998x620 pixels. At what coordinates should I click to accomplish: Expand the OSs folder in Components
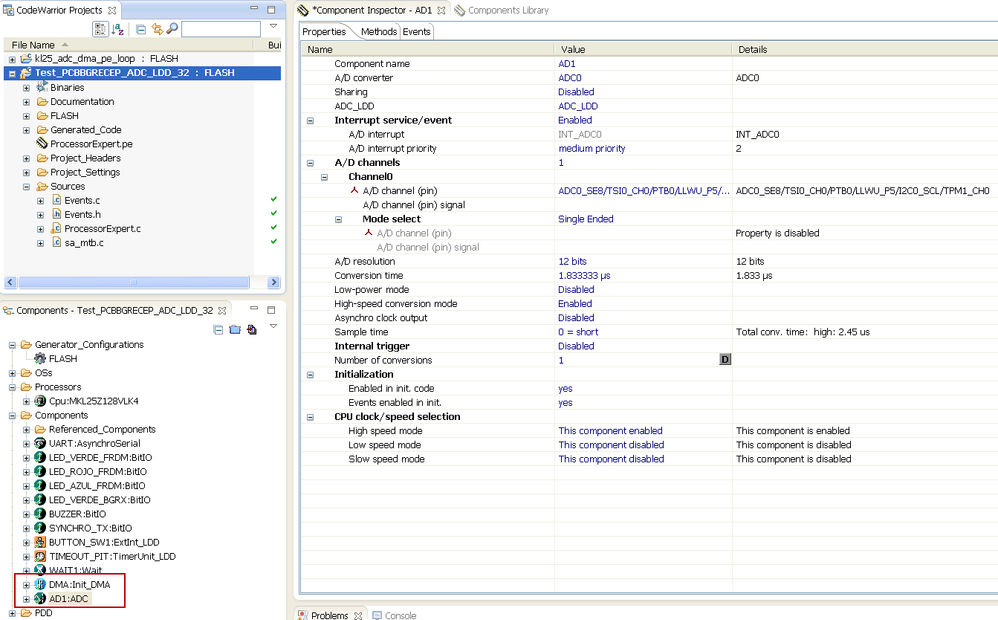pyautogui.click(x=12, y=373)
